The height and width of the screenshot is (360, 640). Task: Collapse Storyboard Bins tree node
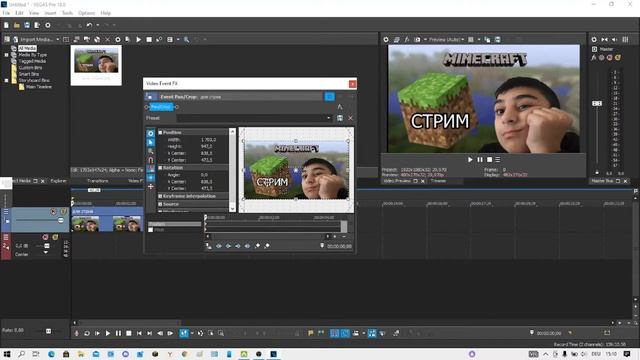[x=6, y=80]
